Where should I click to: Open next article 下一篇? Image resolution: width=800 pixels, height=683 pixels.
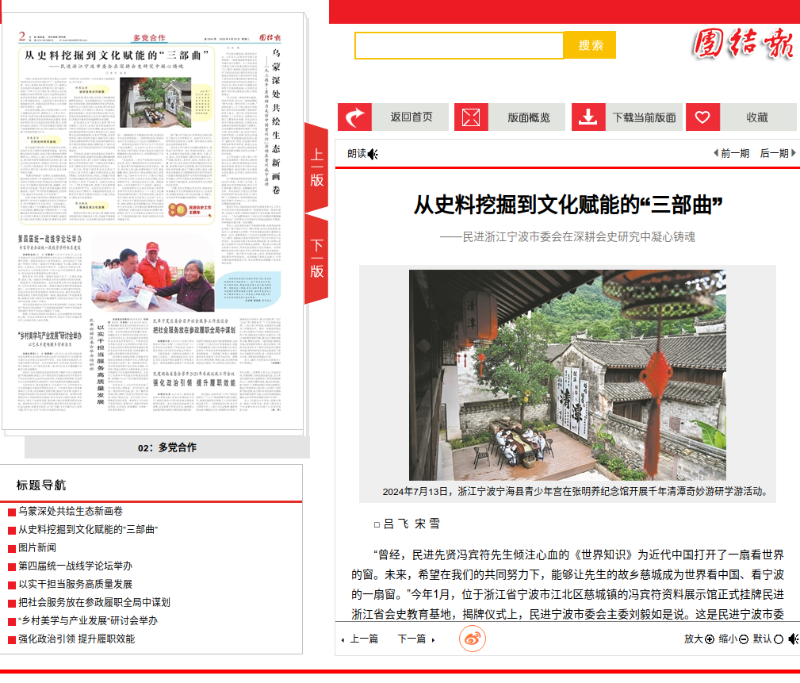coord(411,638)
